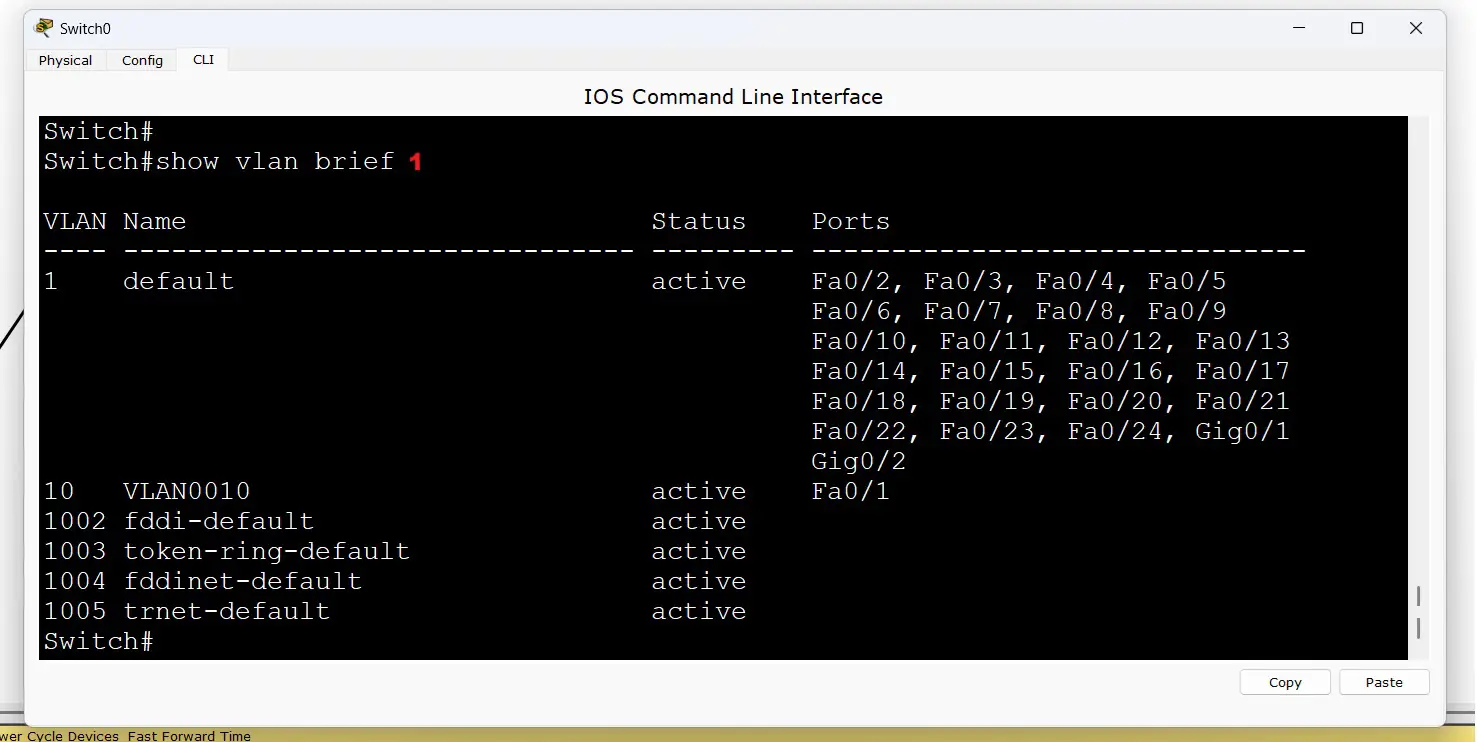Click the Paste button
This screenshot has height=742, width=1477.
click(1384, 682)
